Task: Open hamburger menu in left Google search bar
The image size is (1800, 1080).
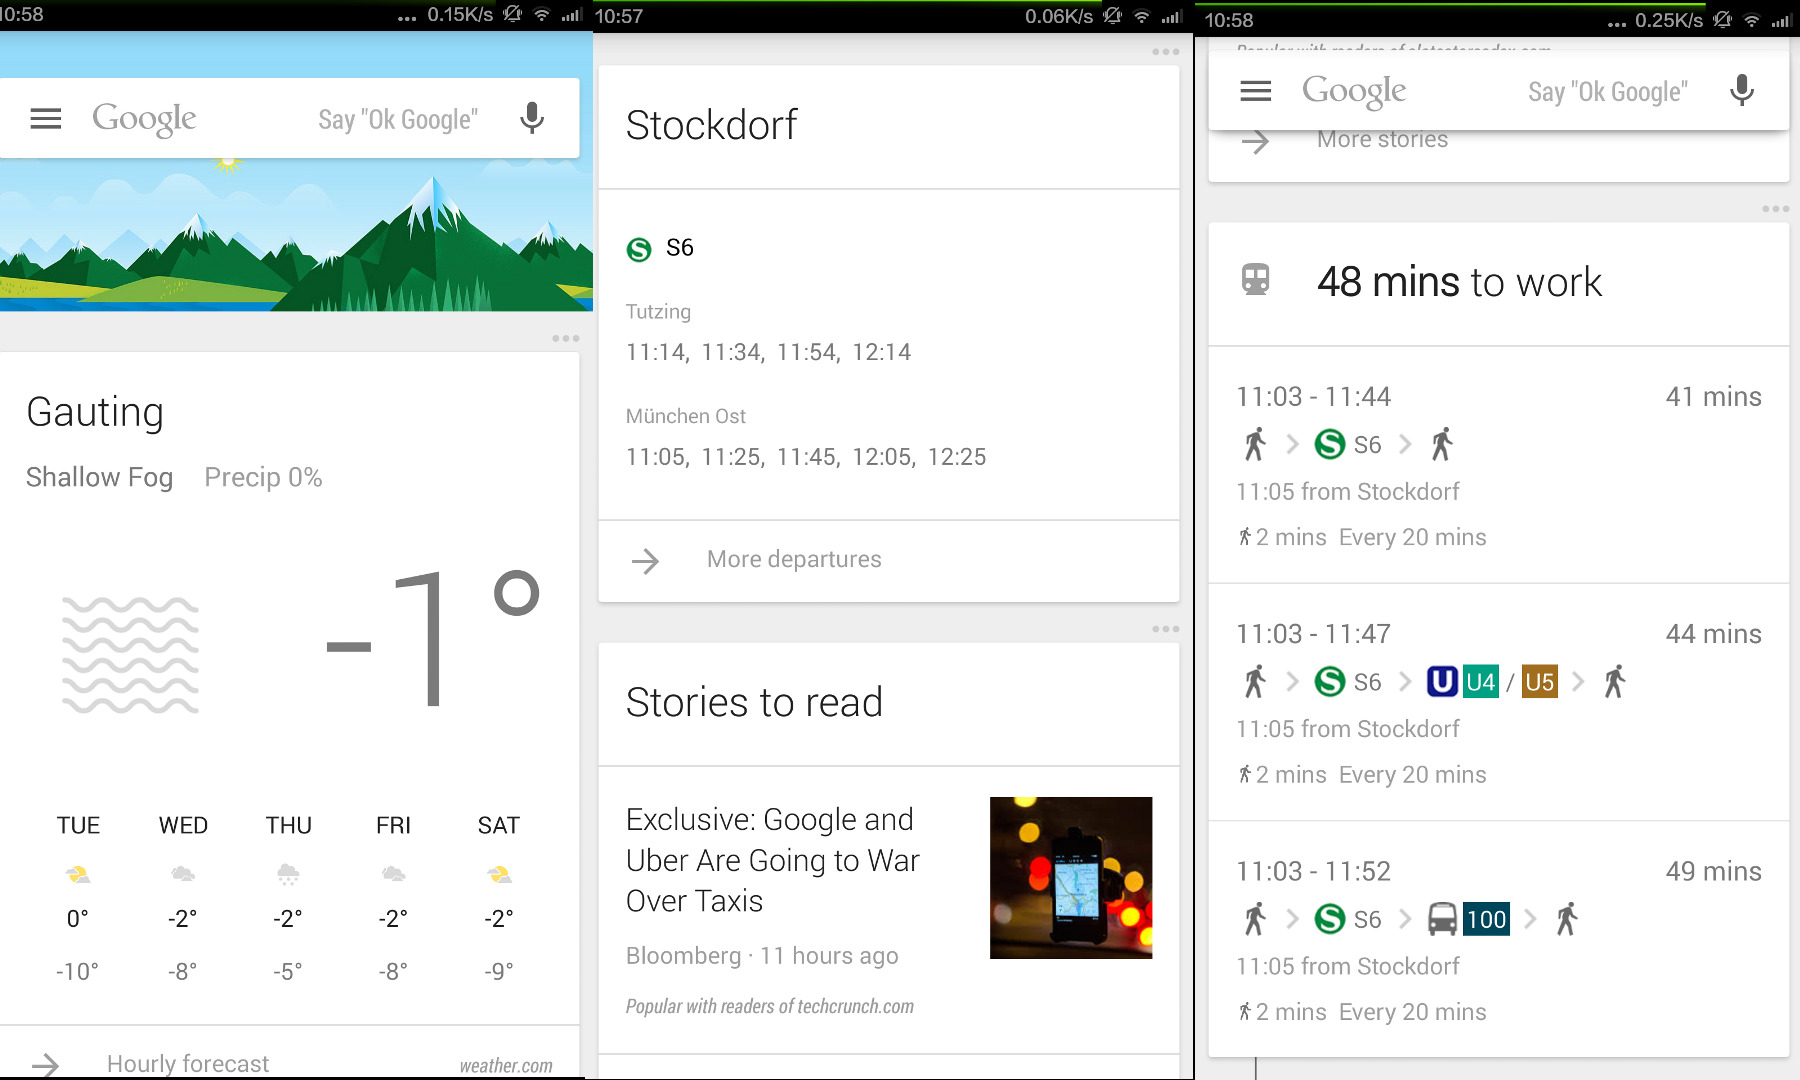Action: (x=46, y=119)
